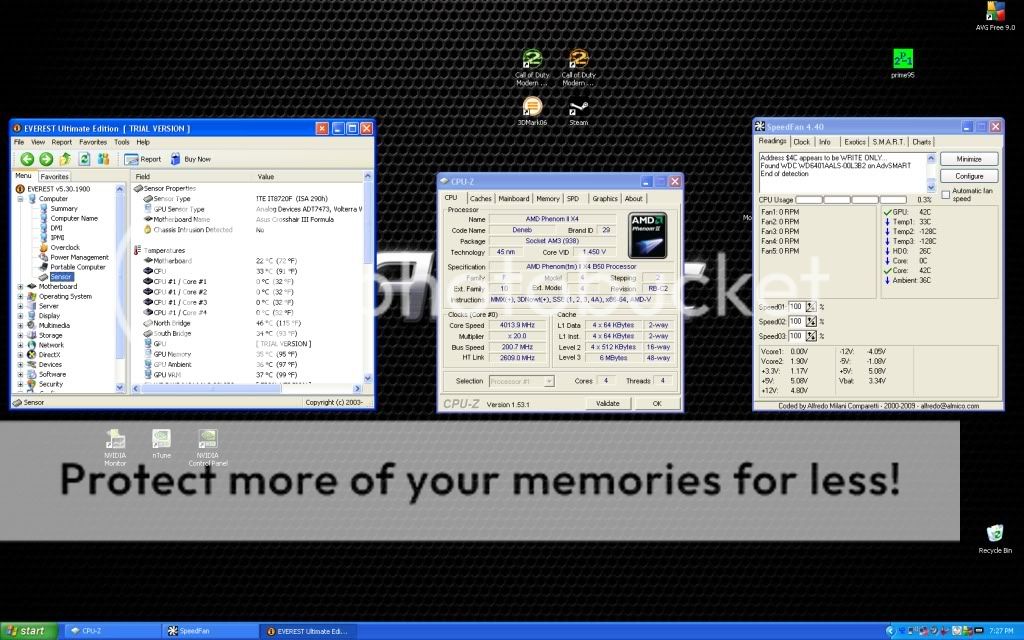
Task: Select the Recycle Bin icon
Action: (x=995, y=539)
